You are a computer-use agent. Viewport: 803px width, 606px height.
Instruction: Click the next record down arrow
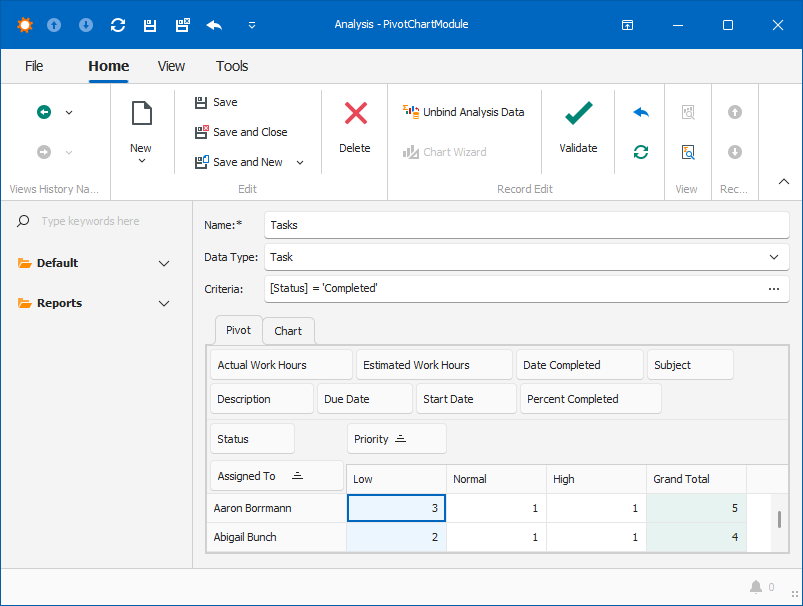[735, 153]
